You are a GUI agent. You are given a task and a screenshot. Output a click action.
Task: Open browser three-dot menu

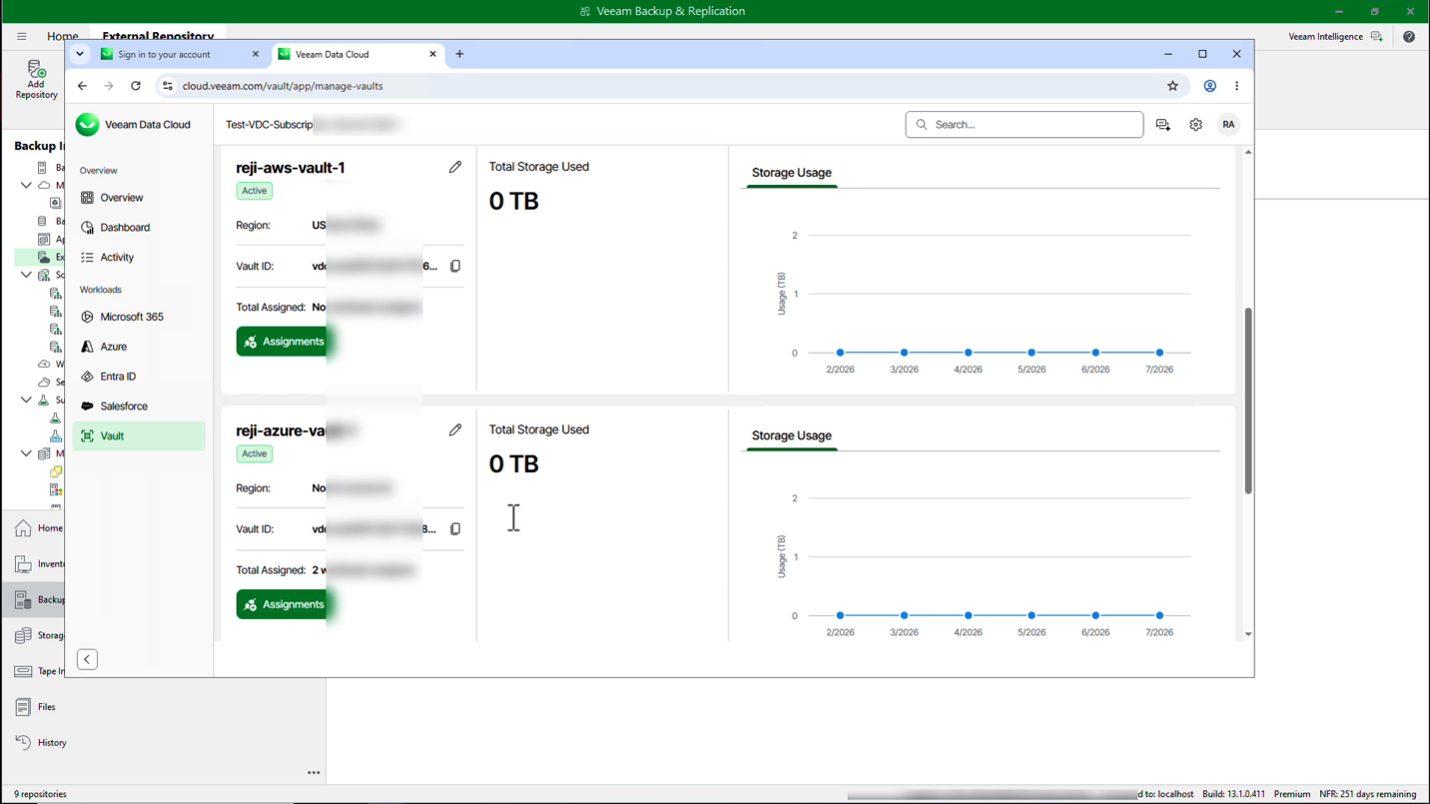coord(1237,86)
